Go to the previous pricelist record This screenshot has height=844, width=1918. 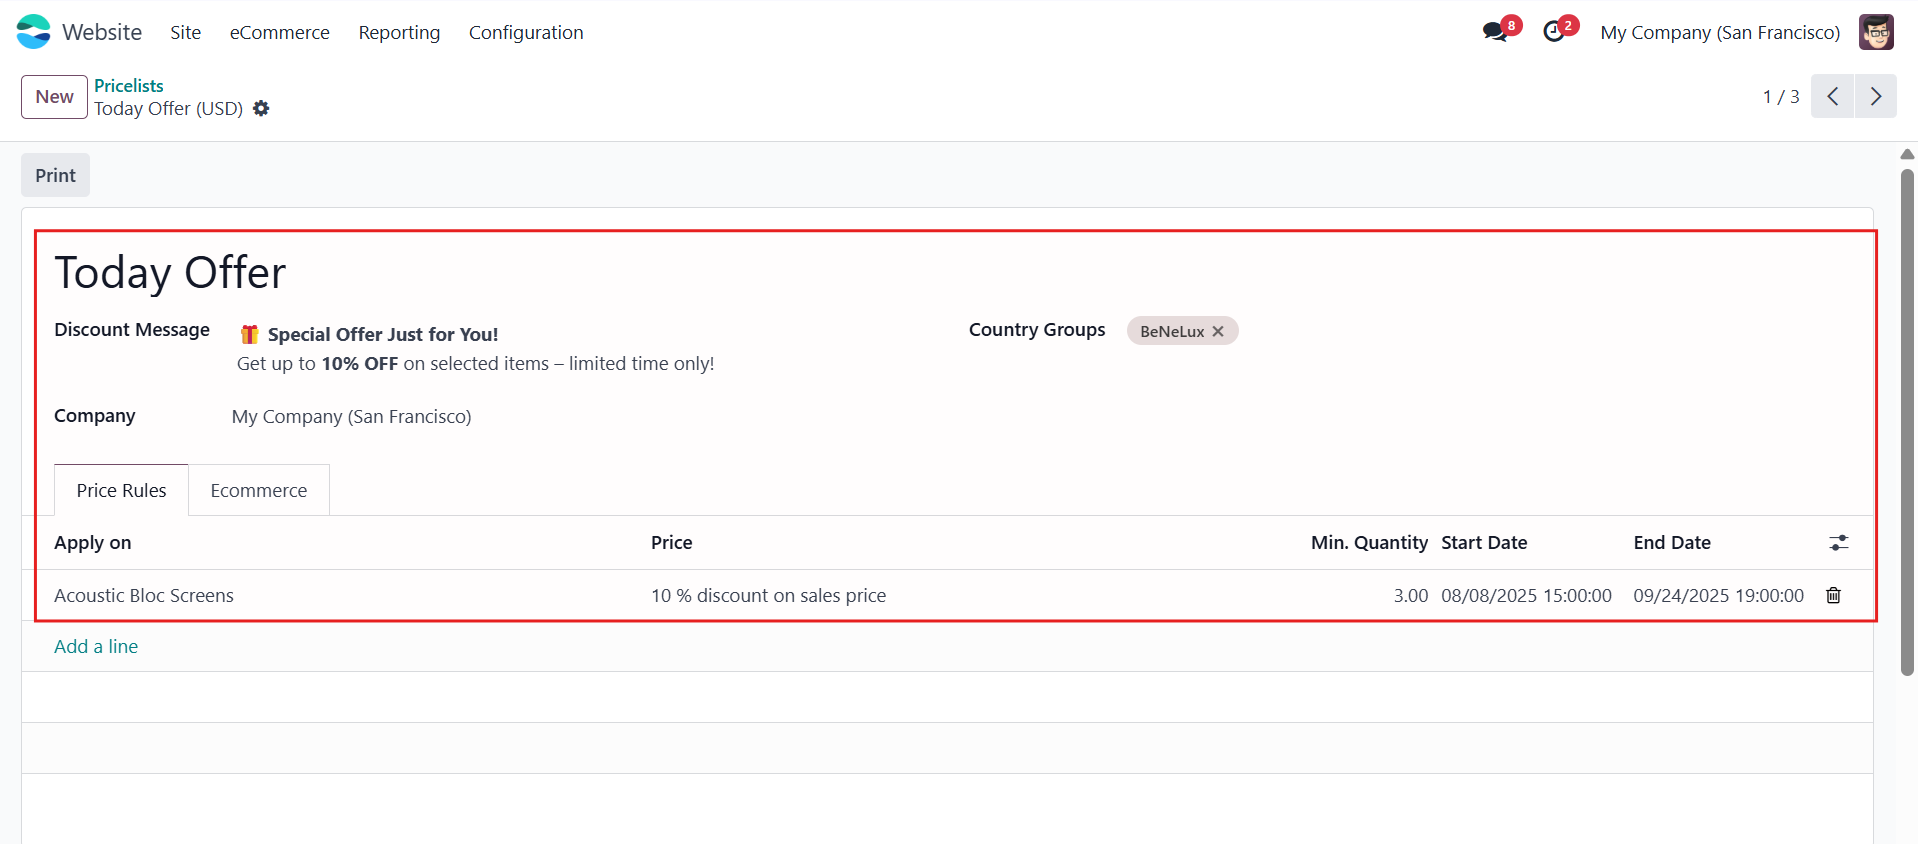pos(1833,96)
